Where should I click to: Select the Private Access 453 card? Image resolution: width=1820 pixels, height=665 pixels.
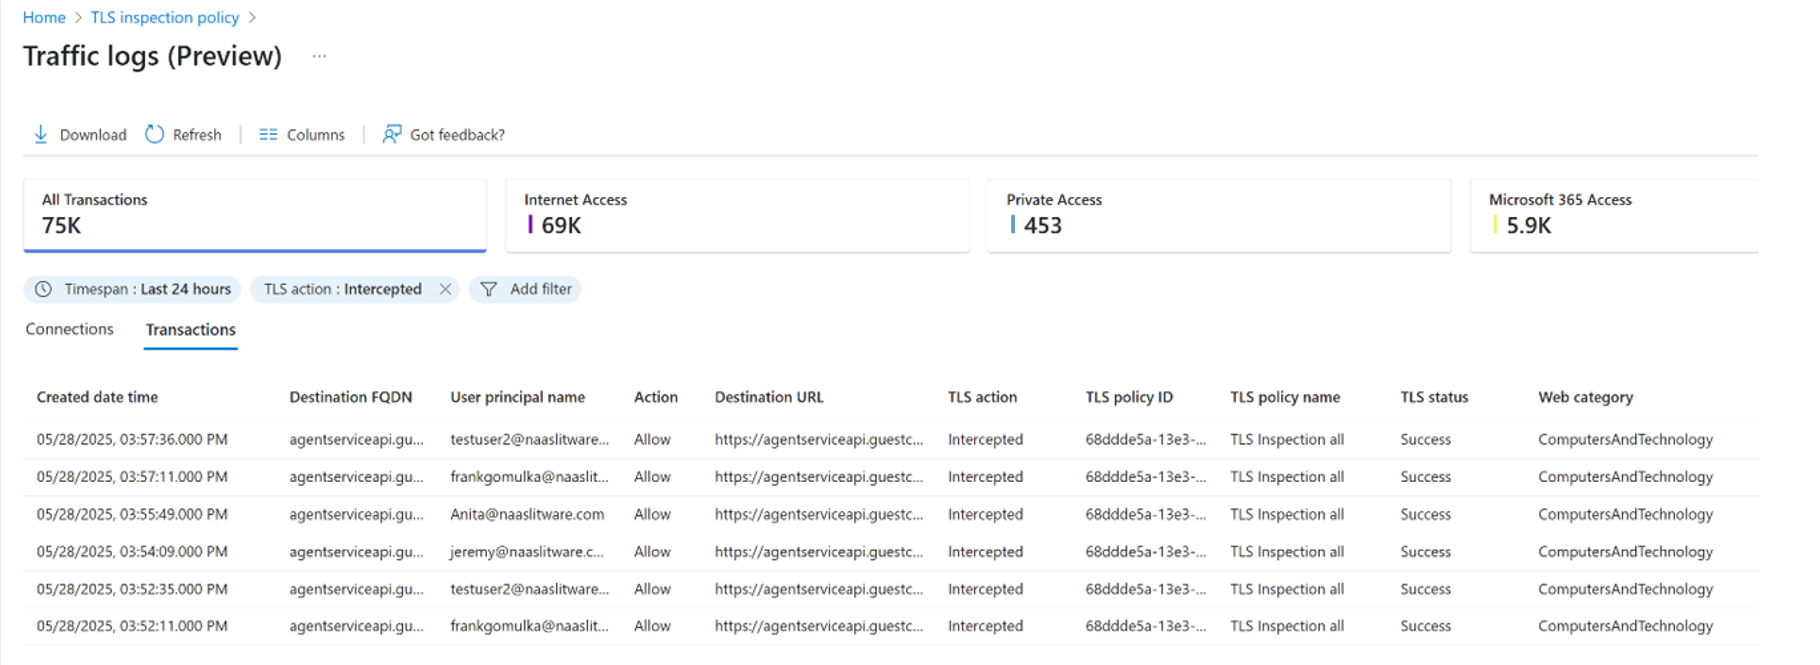point(1219,215)
